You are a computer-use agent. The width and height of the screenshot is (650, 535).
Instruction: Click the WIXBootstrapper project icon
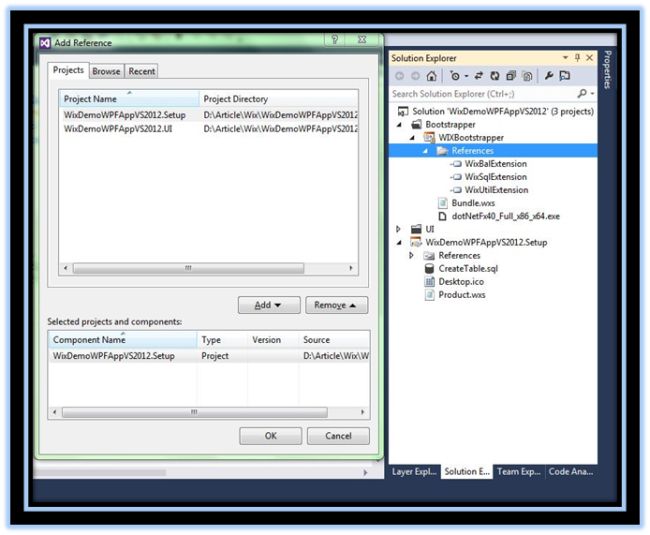click(429, 137)
